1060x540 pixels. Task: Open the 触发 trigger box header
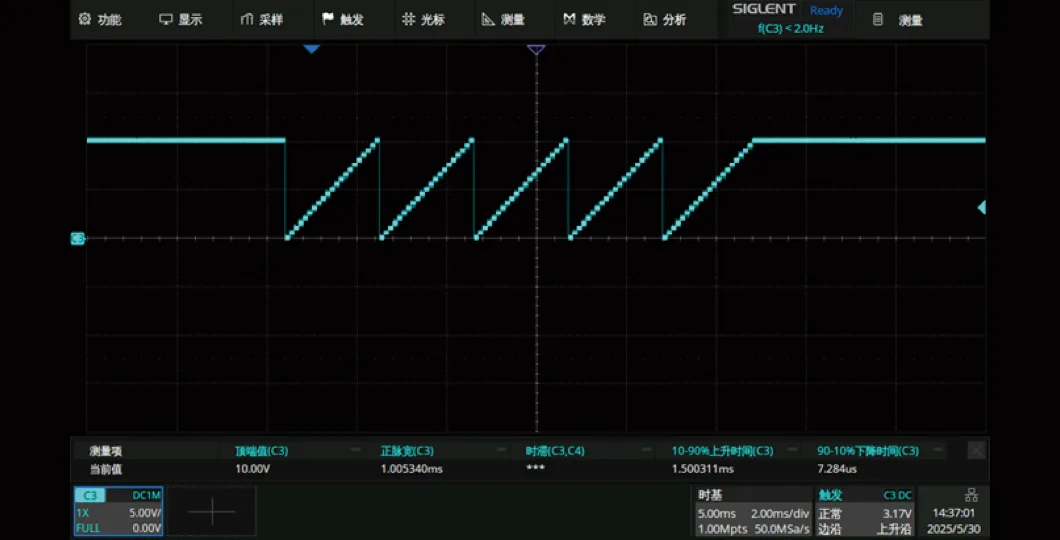[830, 495]
